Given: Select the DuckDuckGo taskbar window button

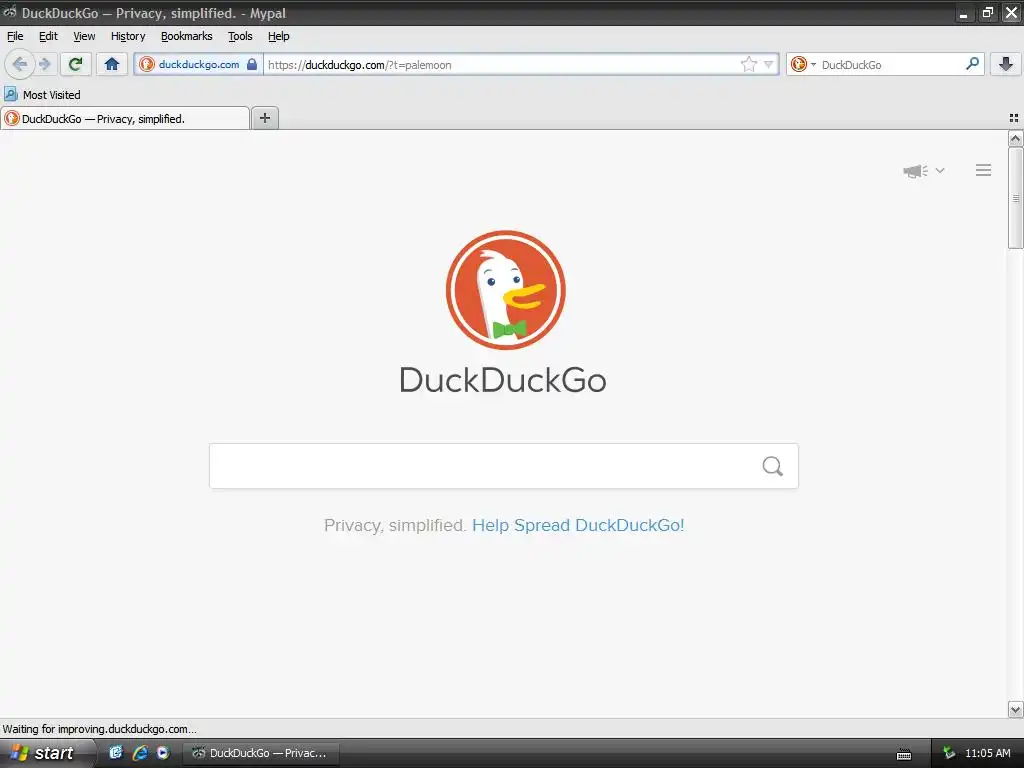Looking at the screenshot, I should point(260,753).
